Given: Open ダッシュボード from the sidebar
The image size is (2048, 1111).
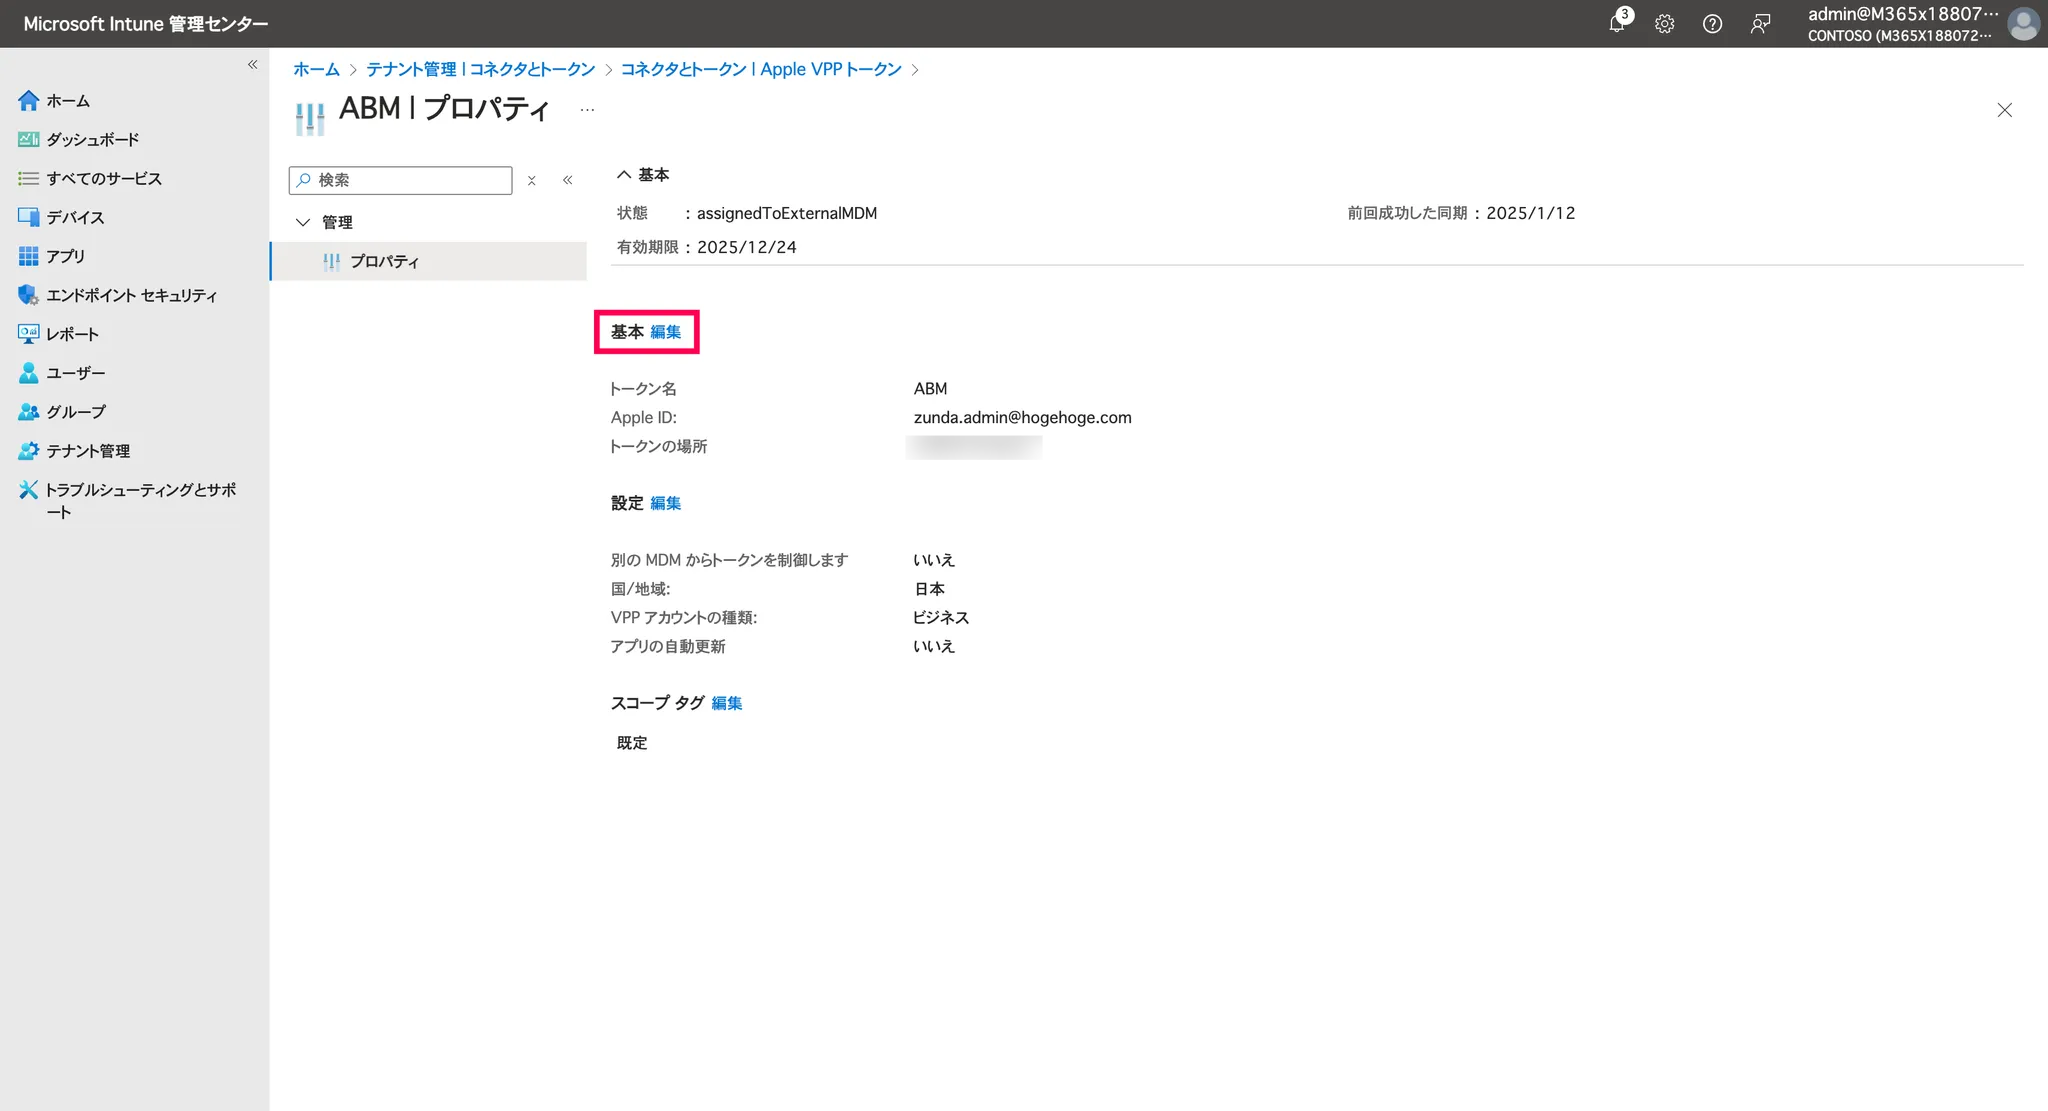Looking at the screenshot, I should coord(93,140).
